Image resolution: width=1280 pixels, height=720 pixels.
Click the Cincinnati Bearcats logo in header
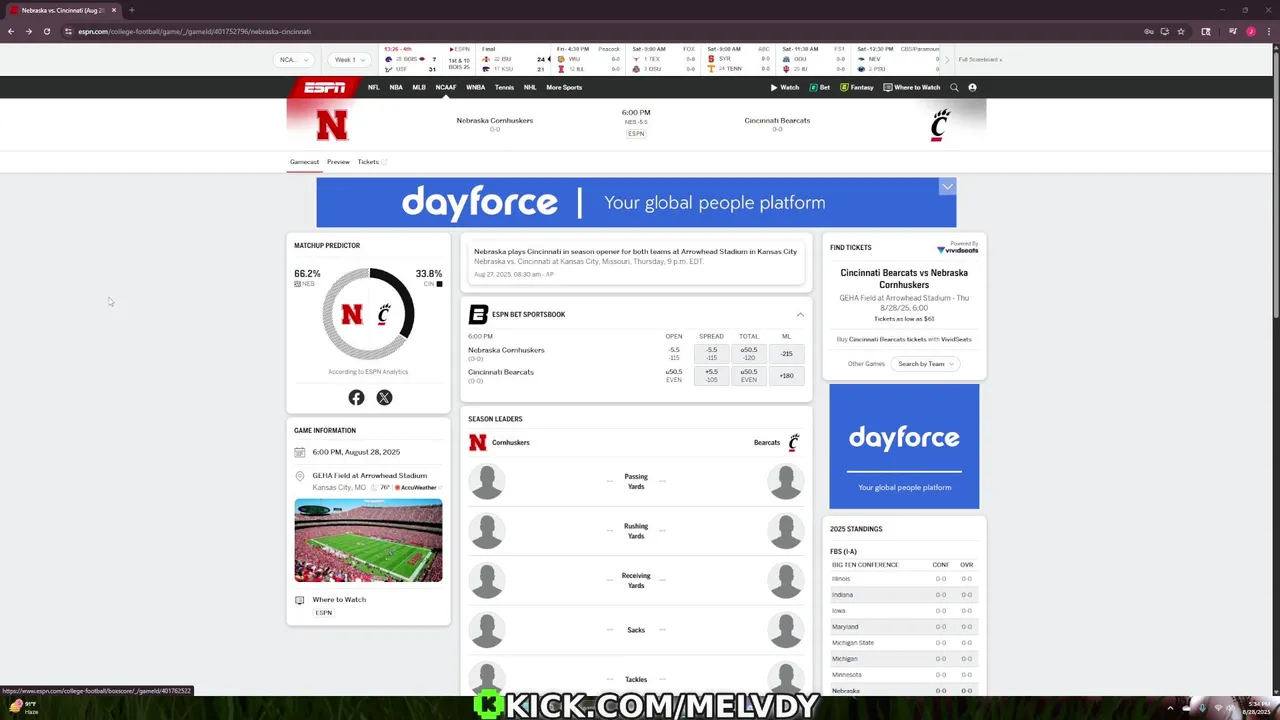(940, 125)
